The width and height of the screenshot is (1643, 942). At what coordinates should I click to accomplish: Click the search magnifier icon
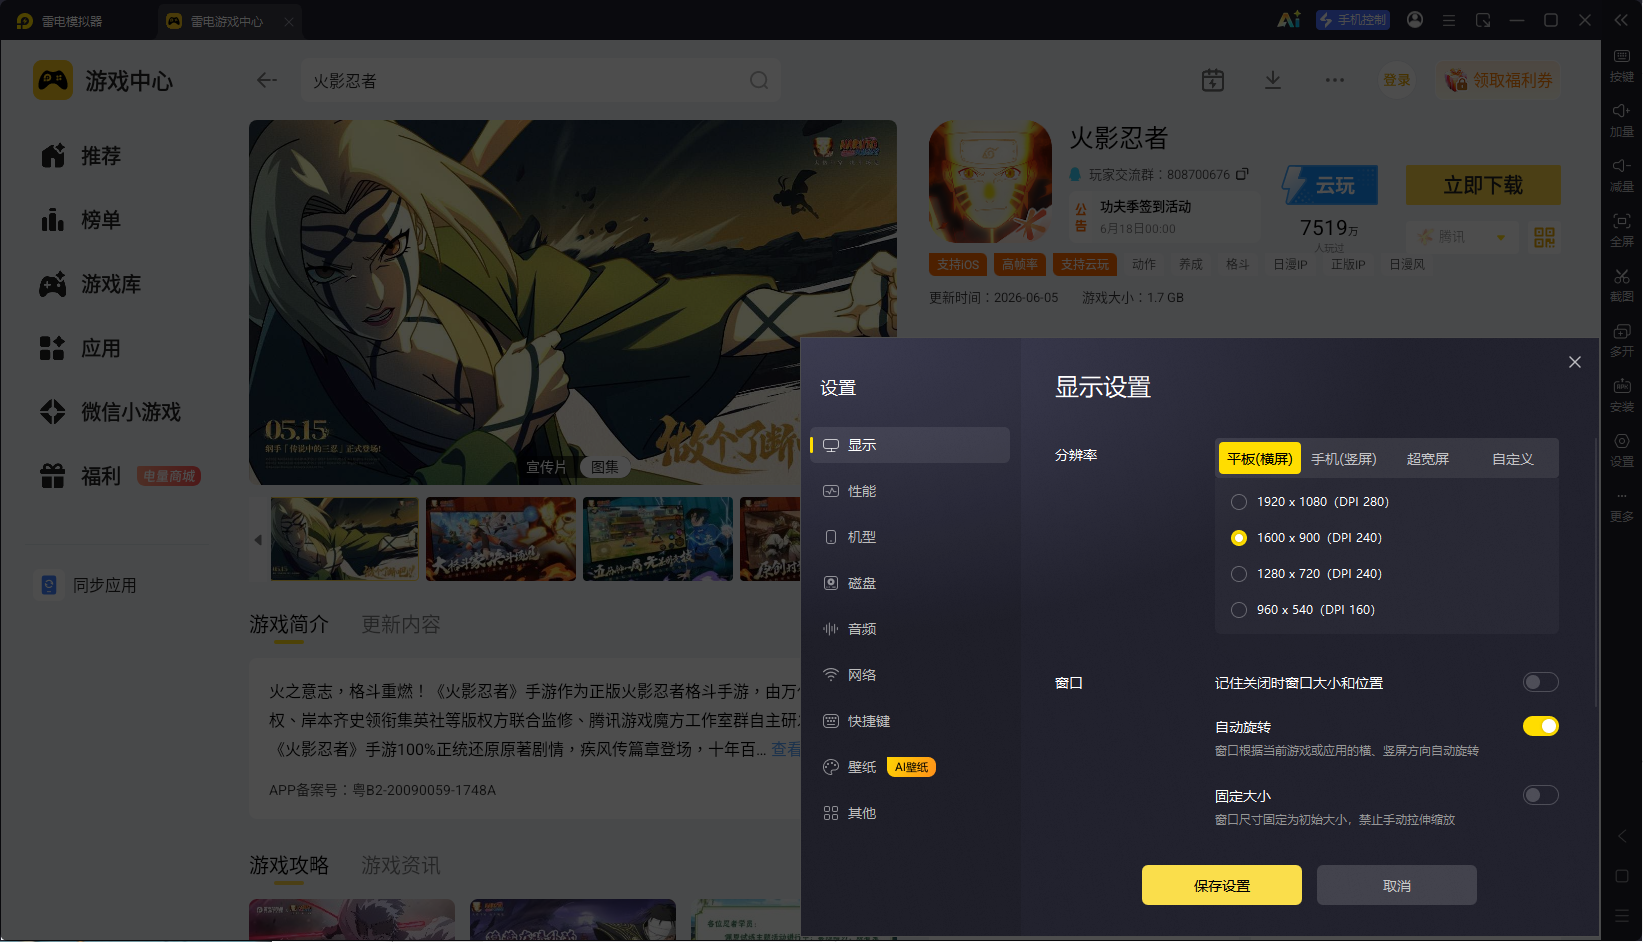point(759,80)
